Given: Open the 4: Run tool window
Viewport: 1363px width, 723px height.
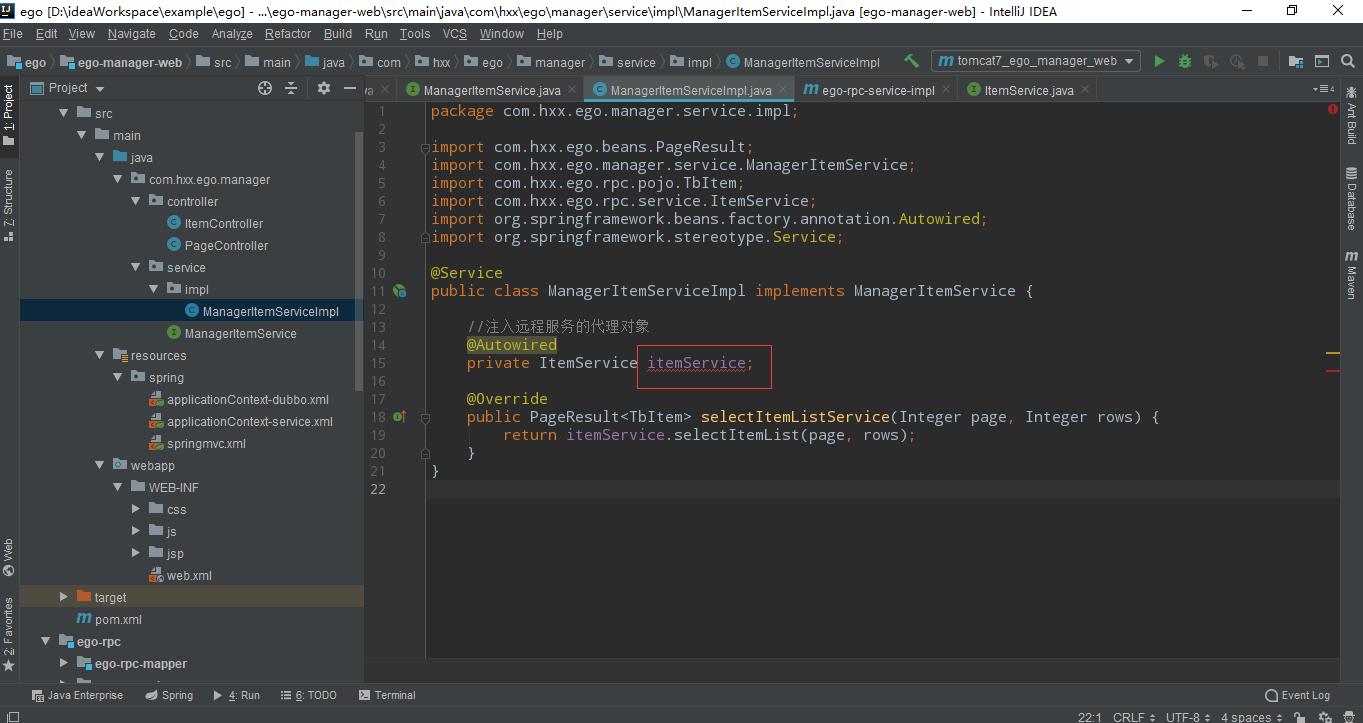Looking at the screenshot, I should (236, 695).
